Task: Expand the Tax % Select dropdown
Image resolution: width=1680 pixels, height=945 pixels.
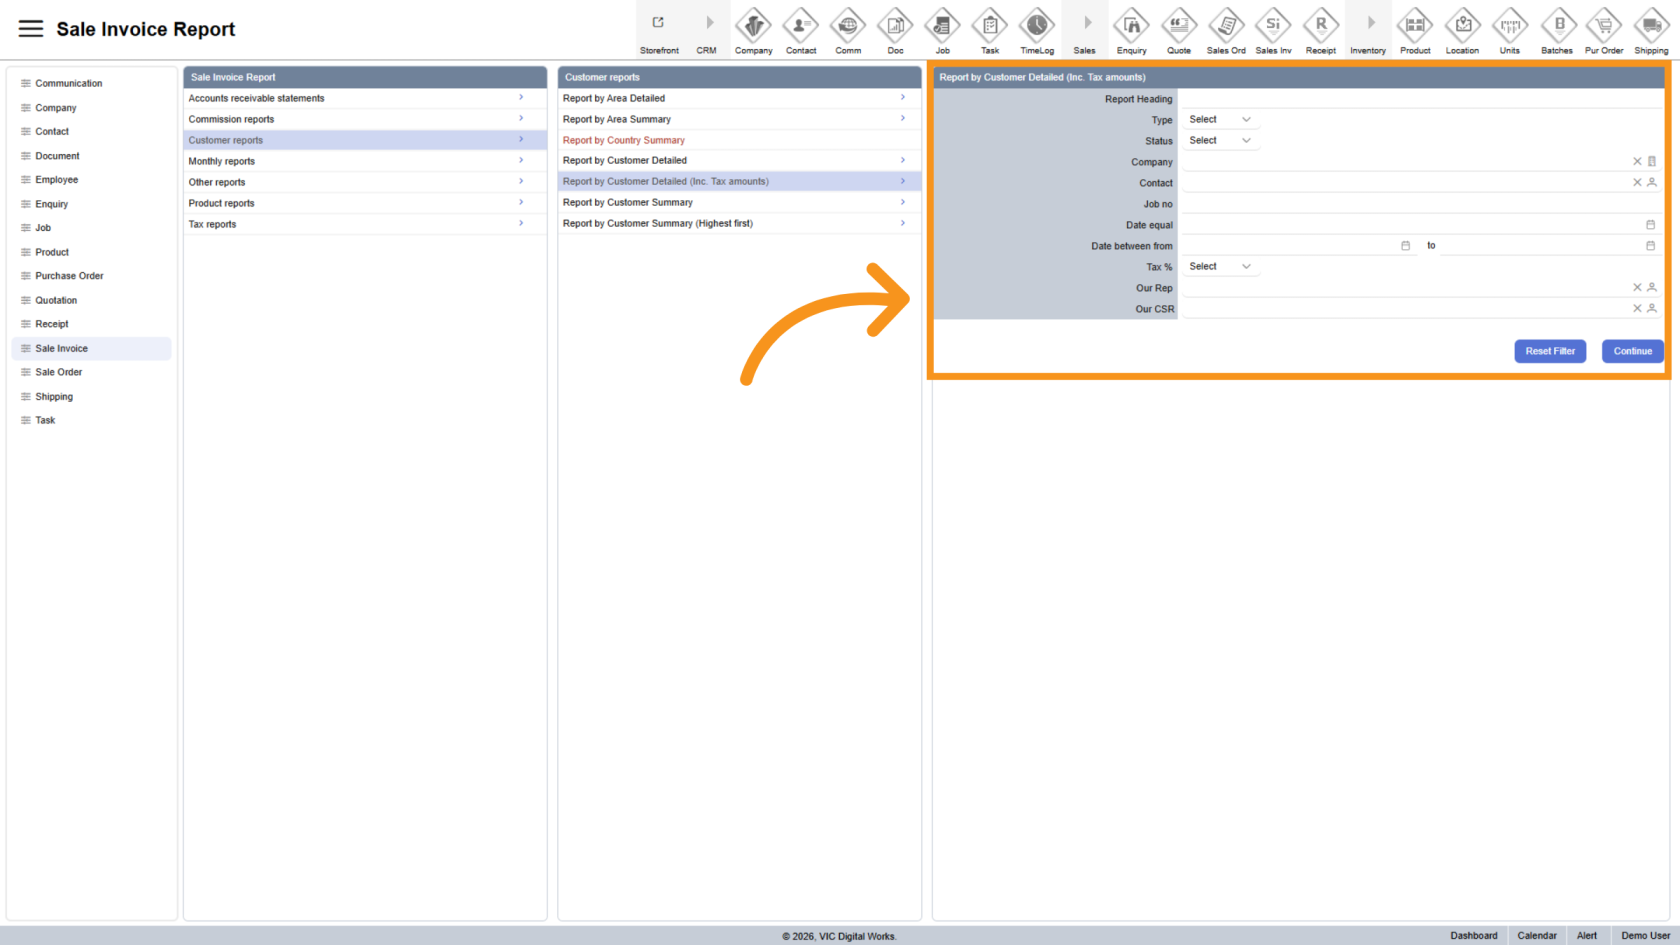Action: coord(1219,267)
